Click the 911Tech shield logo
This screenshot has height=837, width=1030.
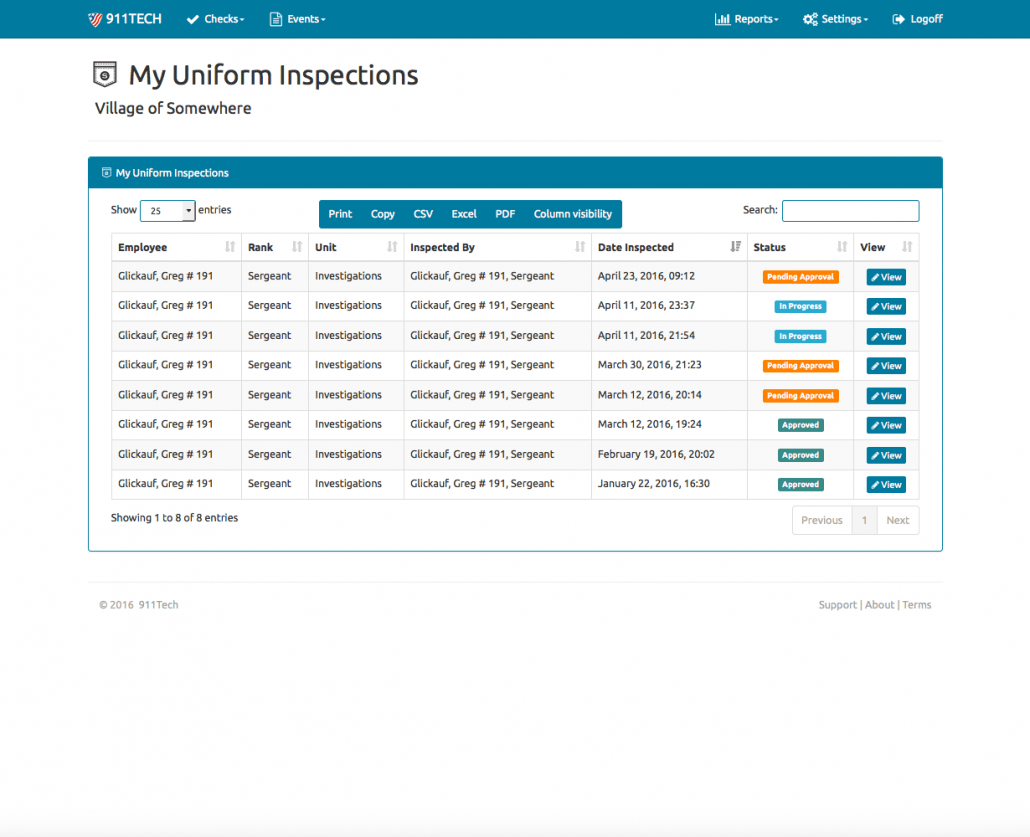coord(96,18)
